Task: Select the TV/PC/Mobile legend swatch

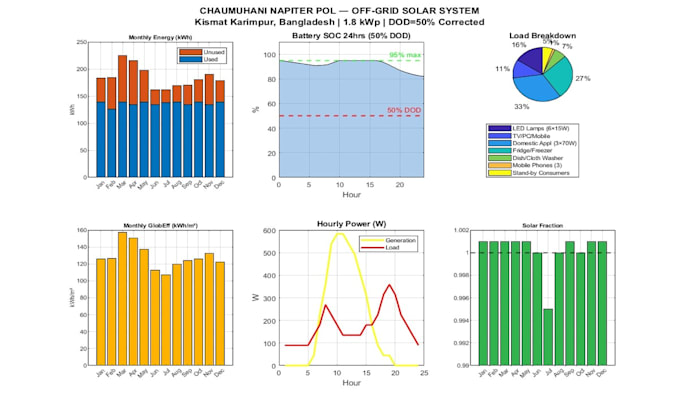Action: coord(499,136)
